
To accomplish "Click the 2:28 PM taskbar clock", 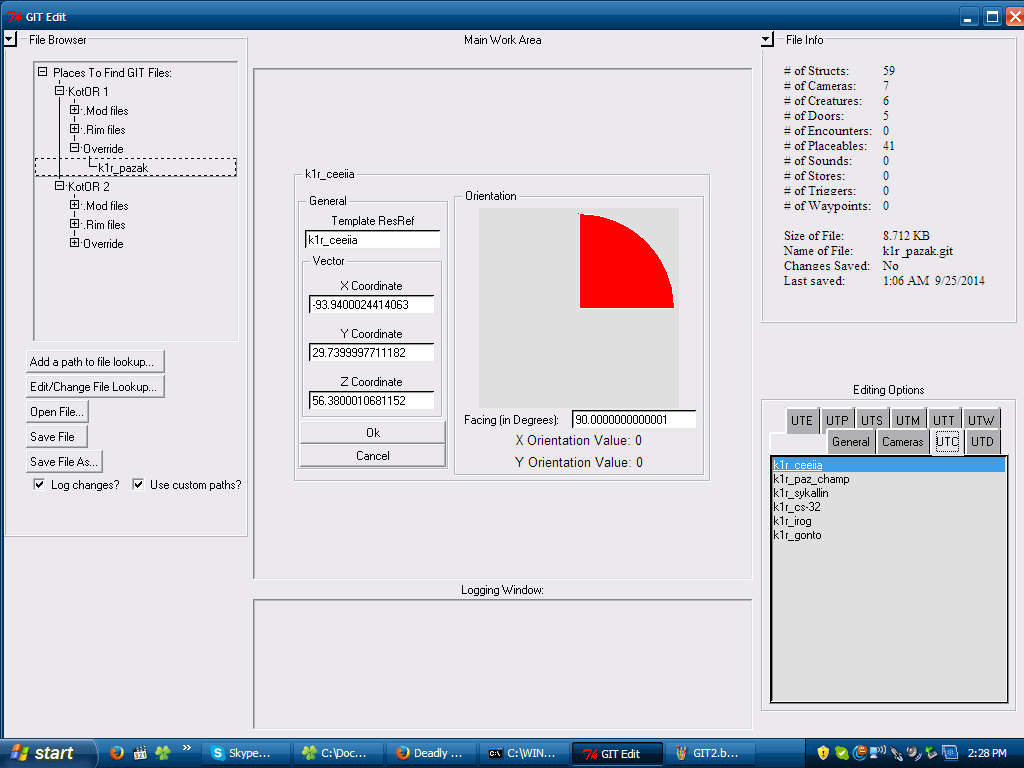I will coord(987,753).
